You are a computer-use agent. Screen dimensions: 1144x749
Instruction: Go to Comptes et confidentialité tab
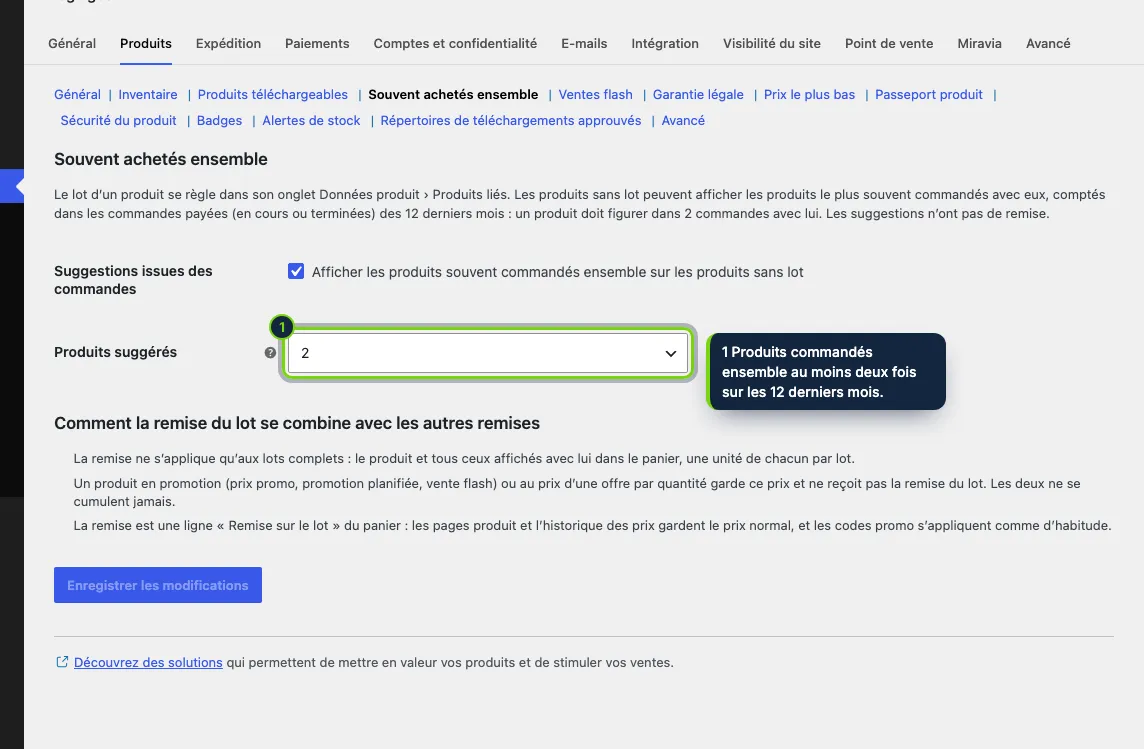pos(455,43)
